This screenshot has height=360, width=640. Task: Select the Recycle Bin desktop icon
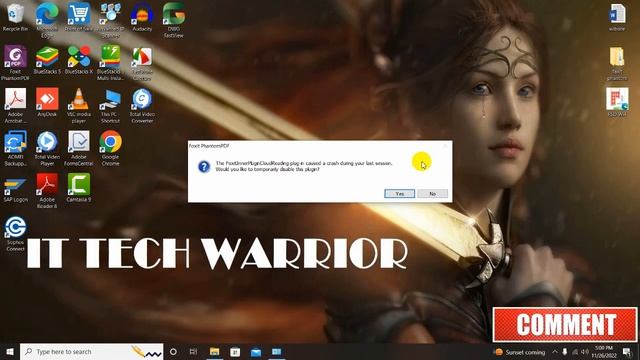[x=15, y=18]
